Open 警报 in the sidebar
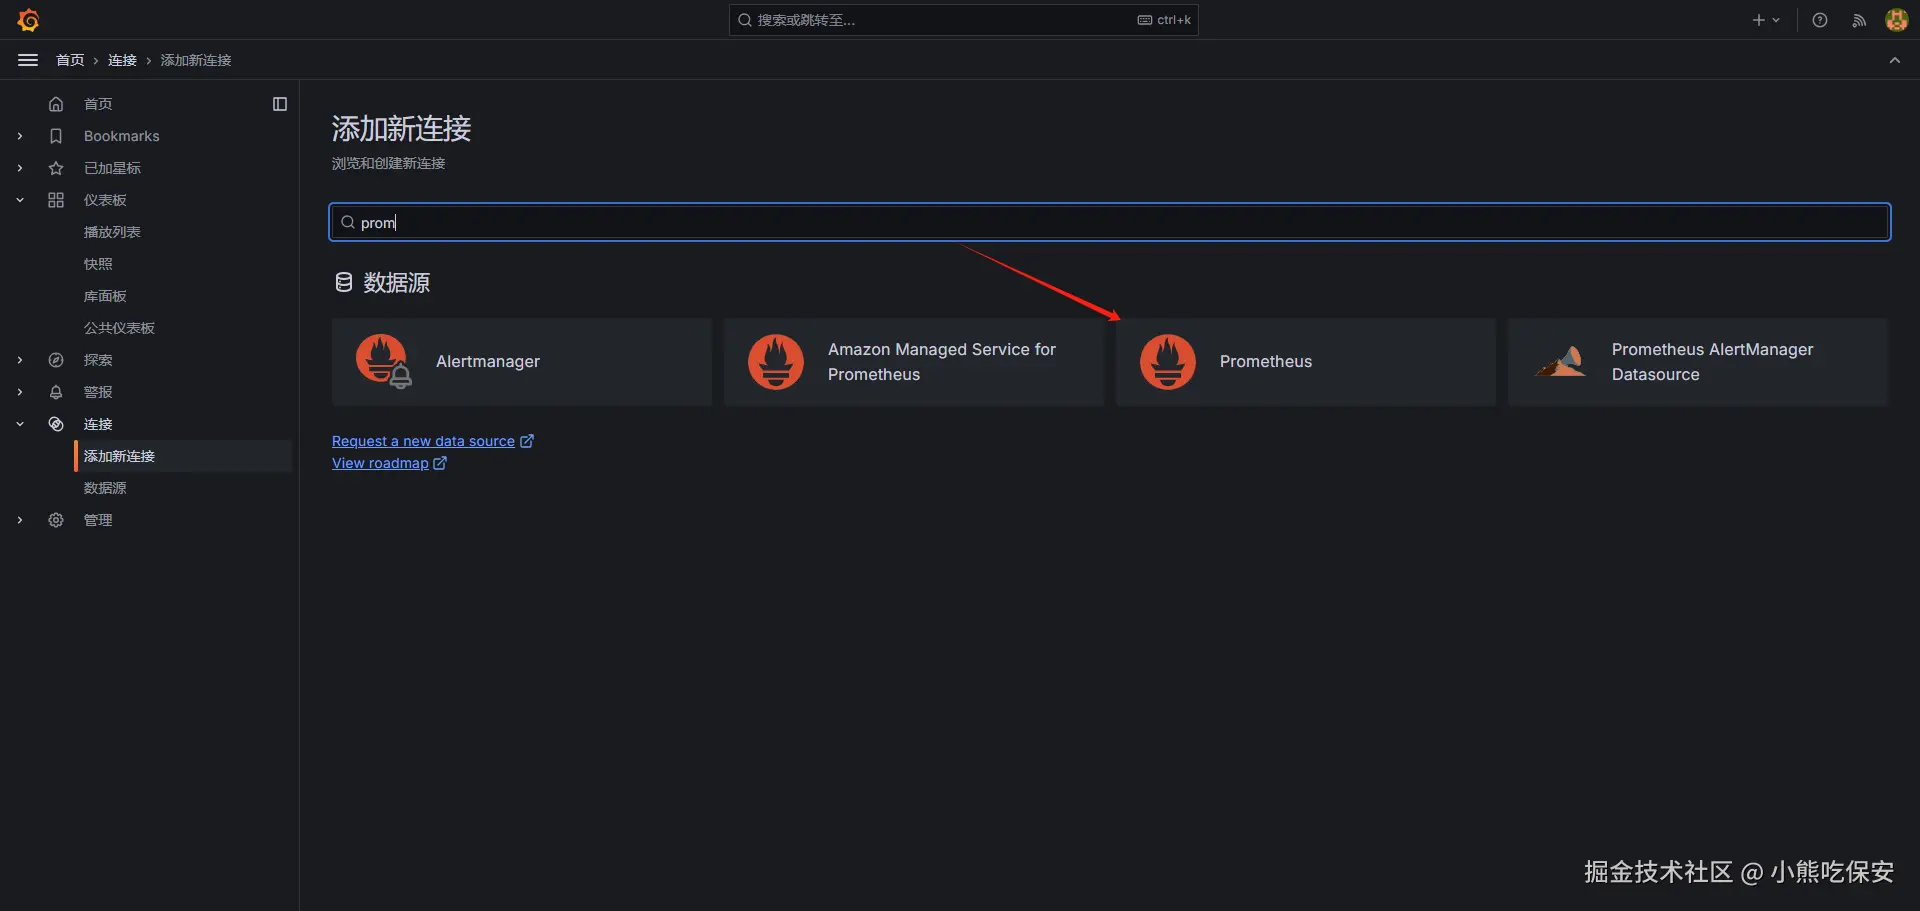This screenshot has height=911, width=1920. (98, 392)
